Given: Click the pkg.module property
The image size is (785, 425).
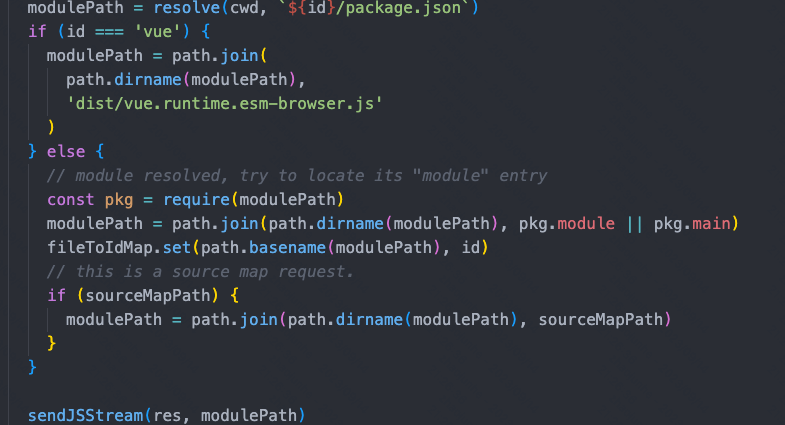Looking at the screenshot, I should pos(566,224).
